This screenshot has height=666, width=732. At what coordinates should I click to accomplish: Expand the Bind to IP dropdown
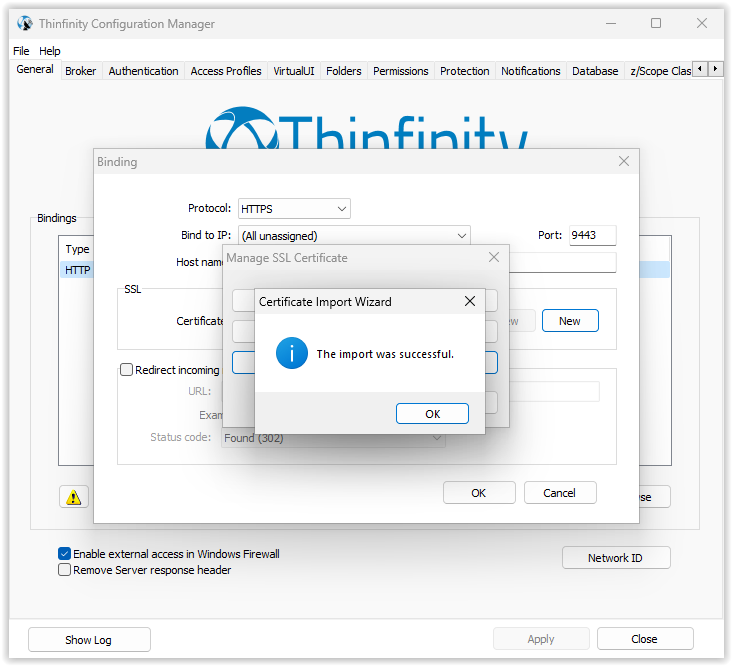[354, 235]
